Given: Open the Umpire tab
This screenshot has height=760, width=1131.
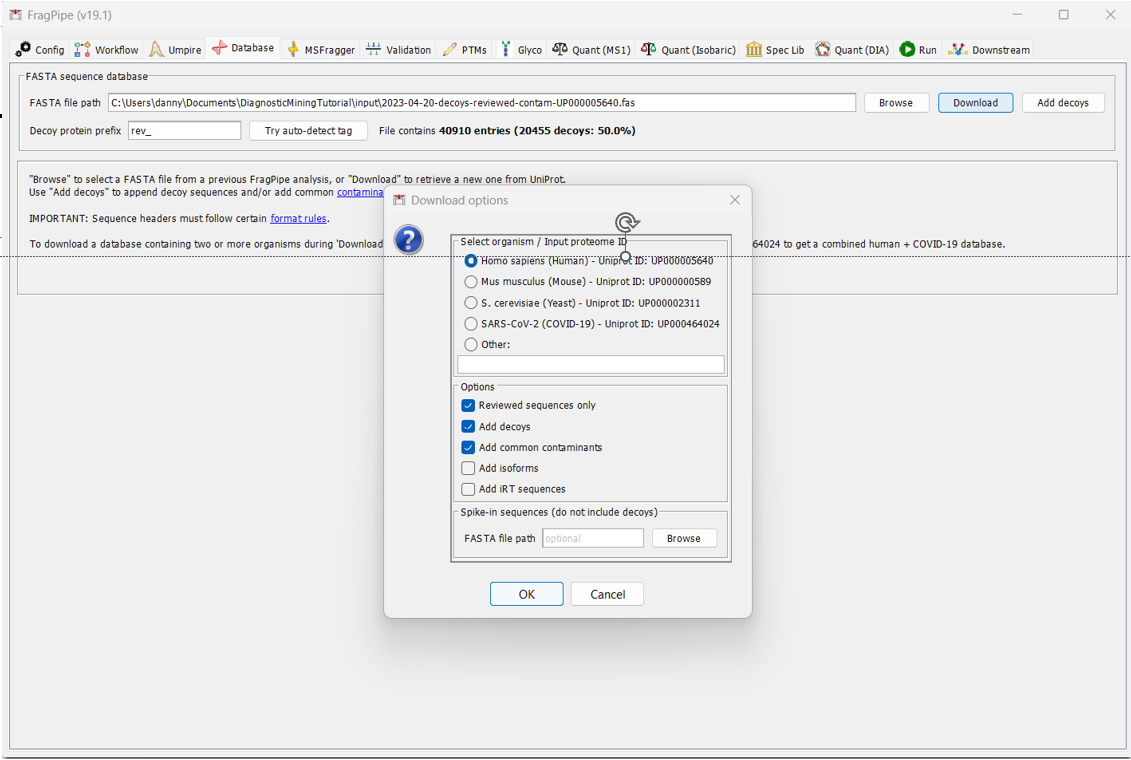Looking at the screenshot, I should pyautogui.click(x=175, y=50).
